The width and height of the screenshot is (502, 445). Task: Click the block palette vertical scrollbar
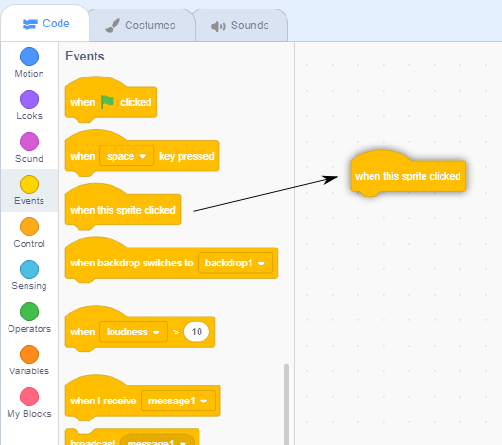tap(286, 404)
